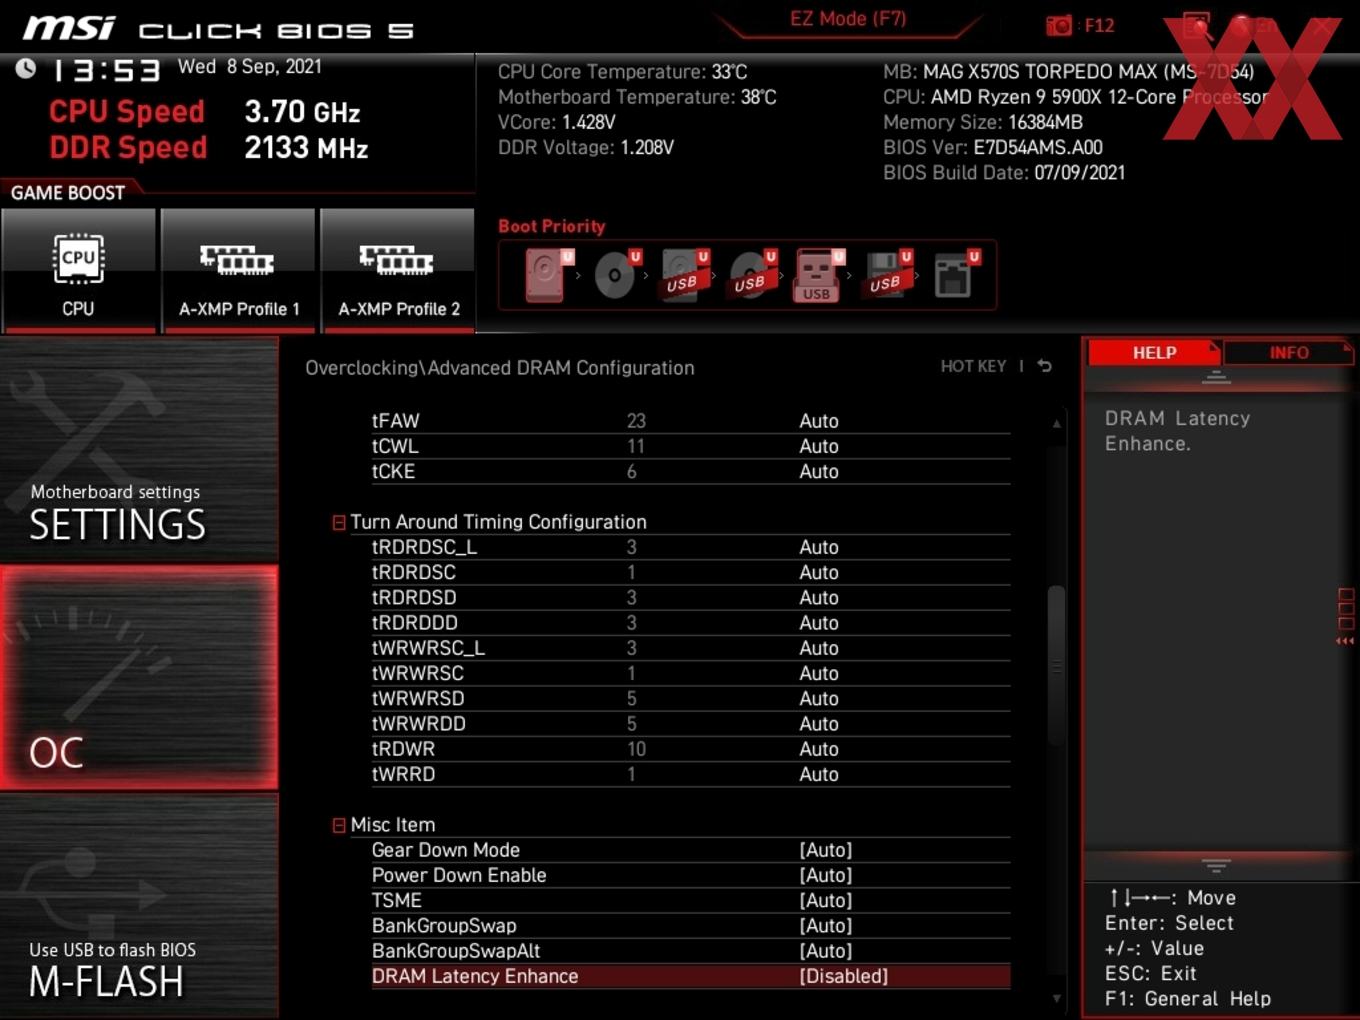Switch to the HELP tab
The height and width of the screenshot is (1020, 1360).
(1154, 352)
